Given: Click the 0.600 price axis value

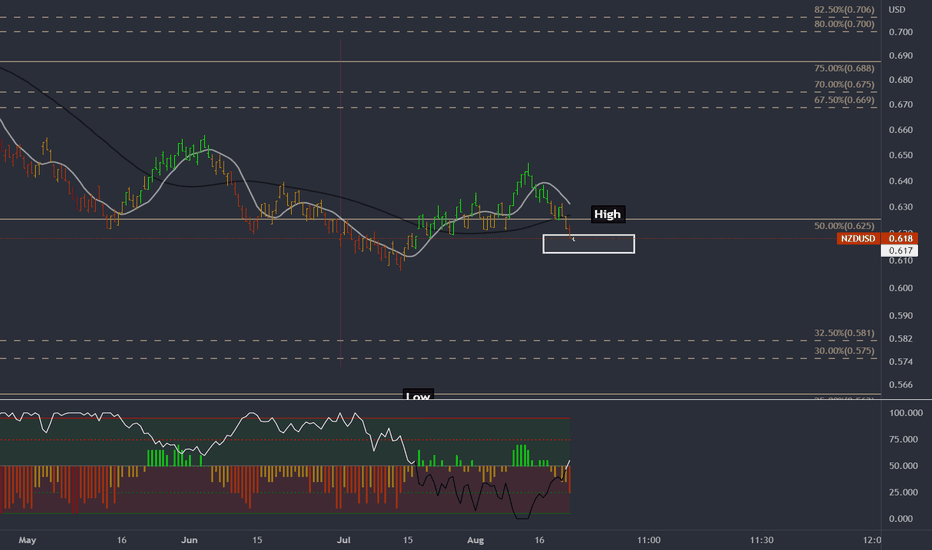Looking at the screenshot, I should click(900, 288).
